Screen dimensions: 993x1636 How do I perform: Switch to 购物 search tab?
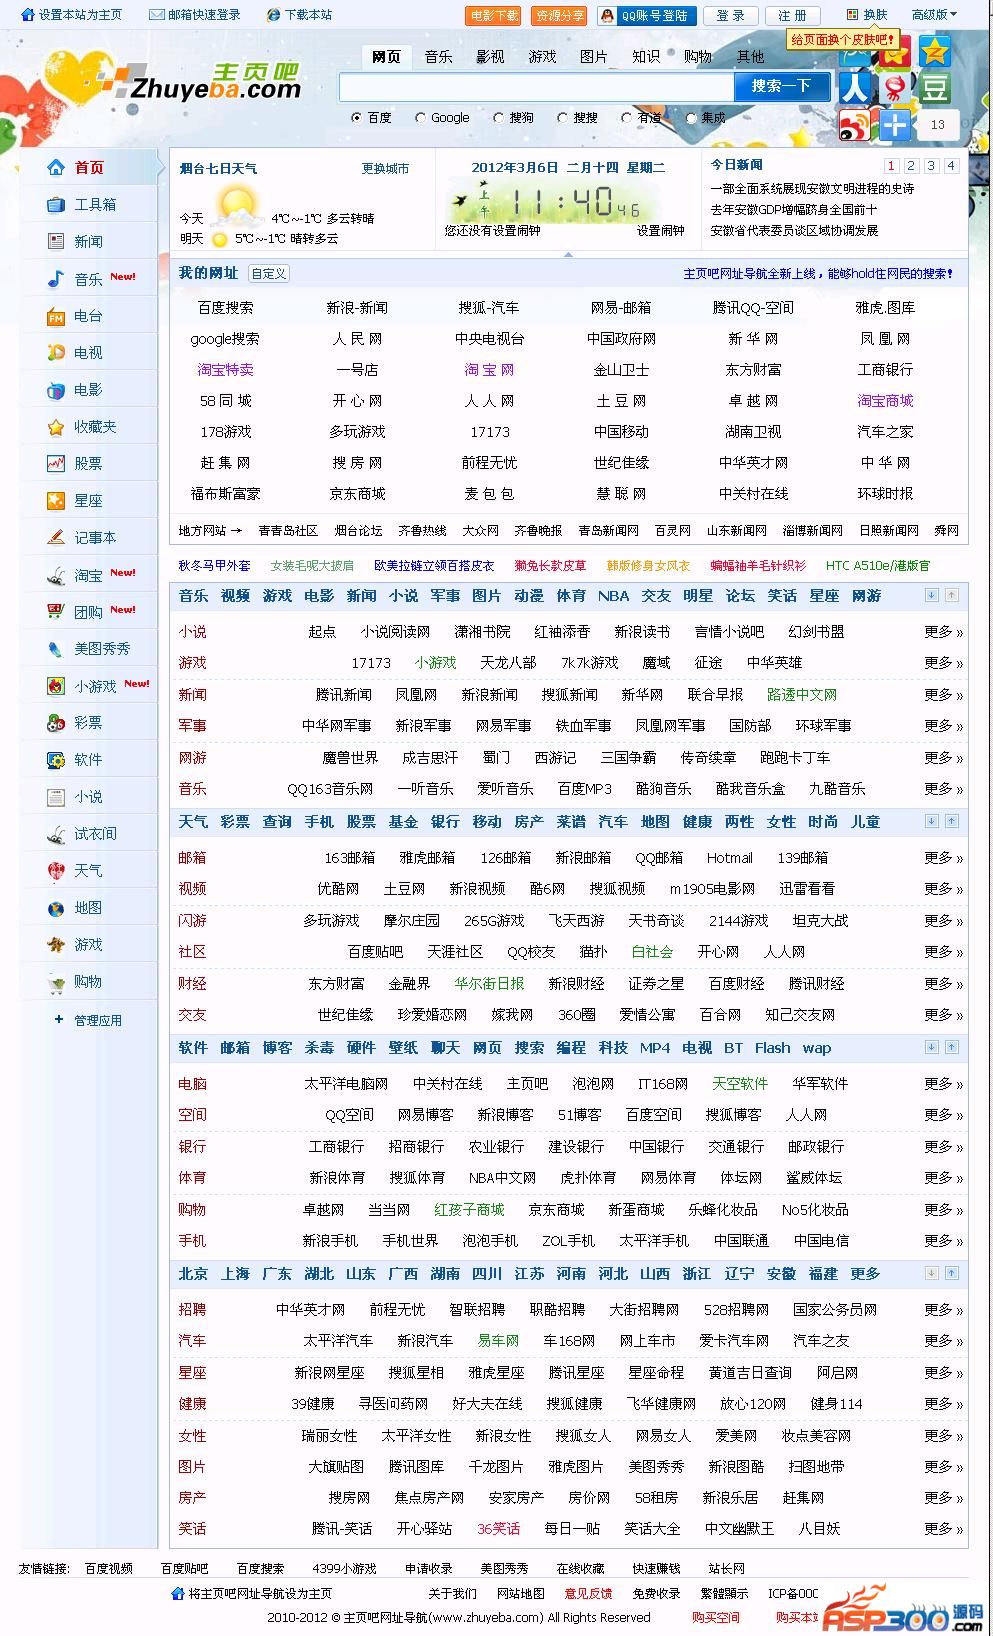(x=698, y=57)
